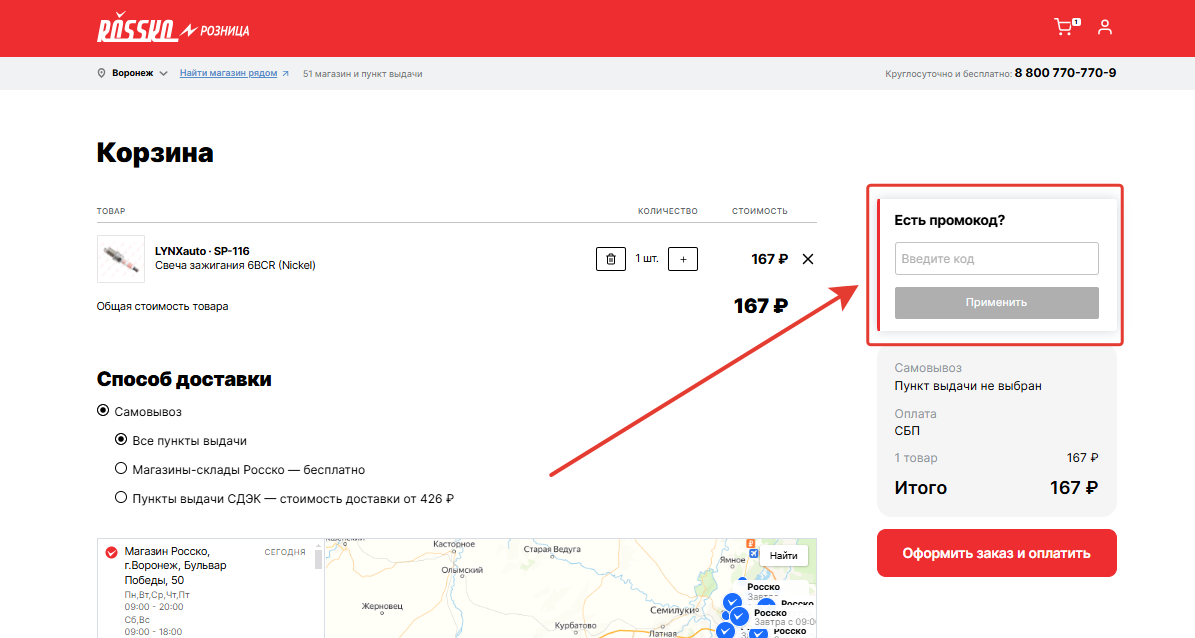This screenshot has height=638, width=1195.
Task: Click the Есть промокод? heading
Action: (x=950, y=220)
